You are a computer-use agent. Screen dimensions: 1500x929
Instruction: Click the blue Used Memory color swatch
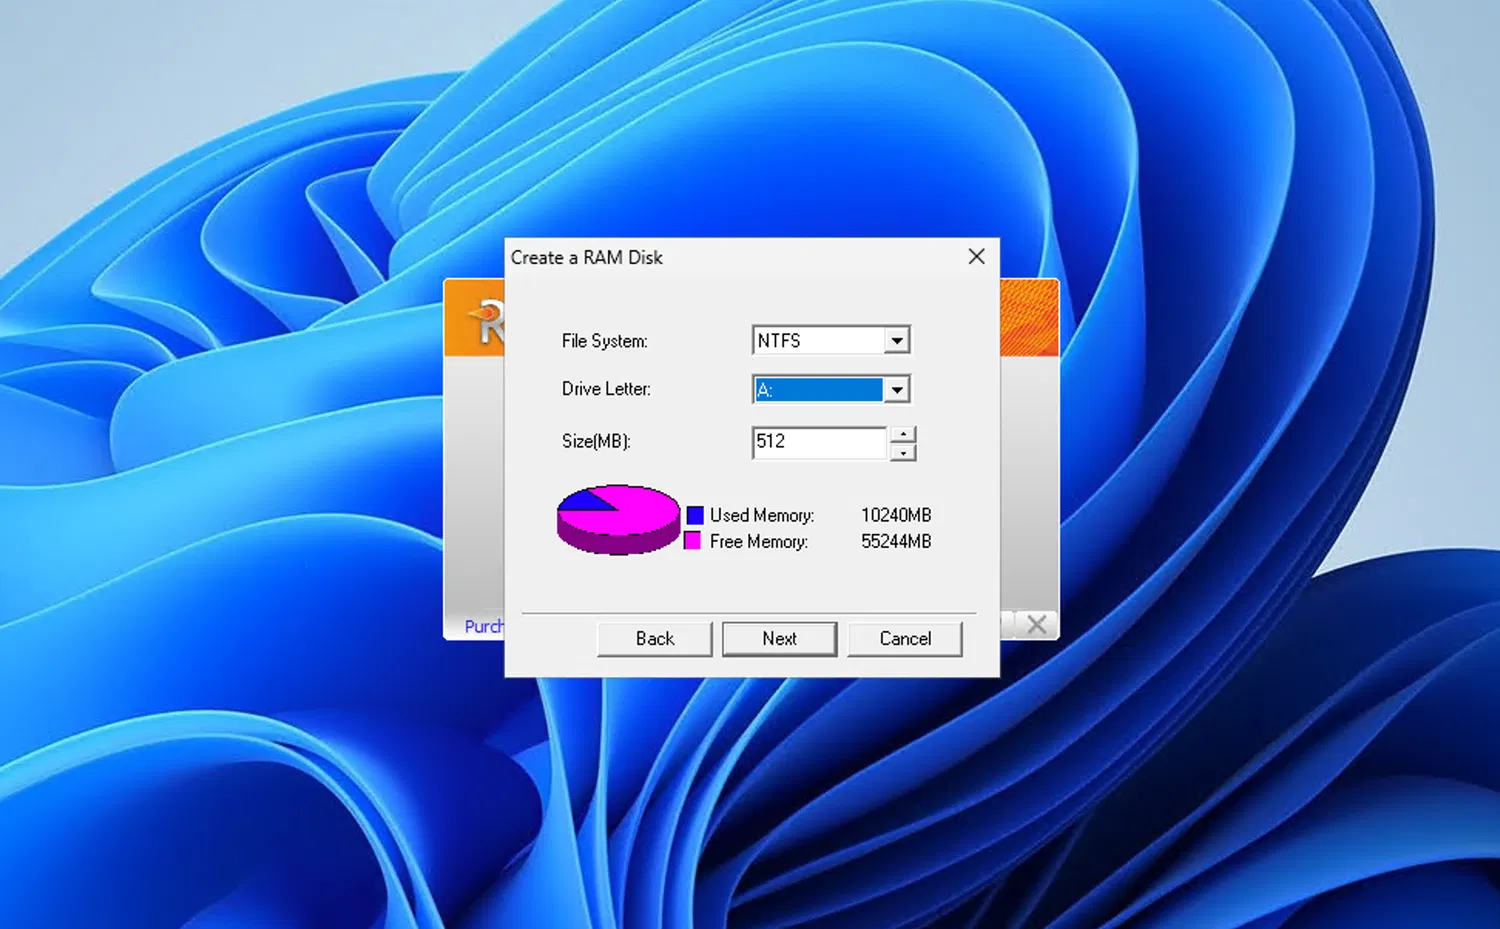point(695,515)
